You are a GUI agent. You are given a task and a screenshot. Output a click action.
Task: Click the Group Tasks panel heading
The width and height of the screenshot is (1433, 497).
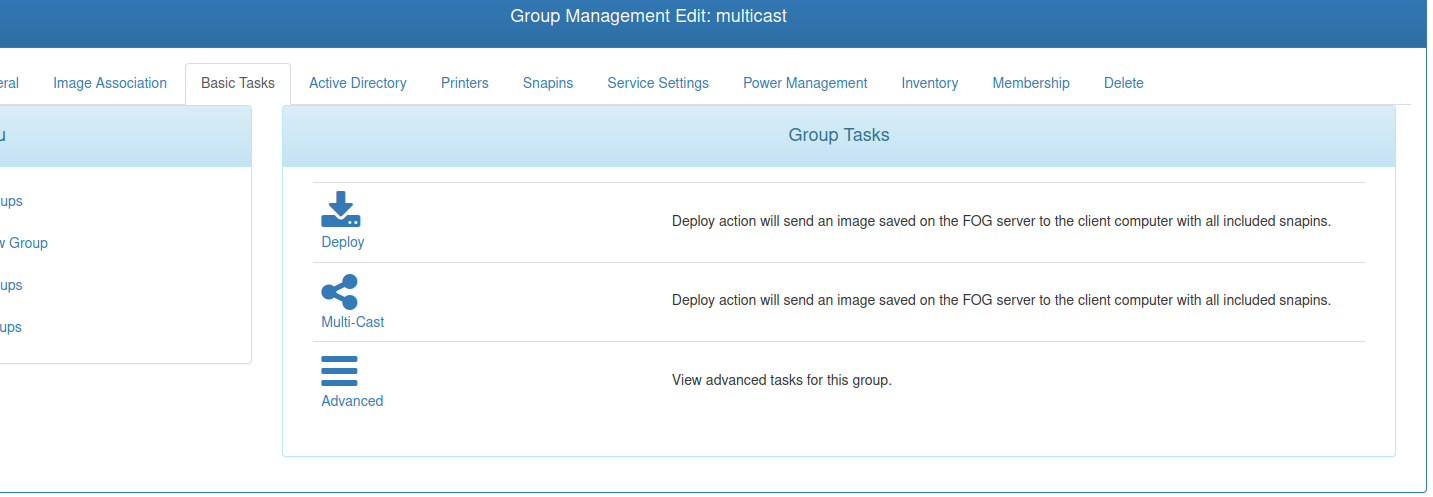click(839, 135)
